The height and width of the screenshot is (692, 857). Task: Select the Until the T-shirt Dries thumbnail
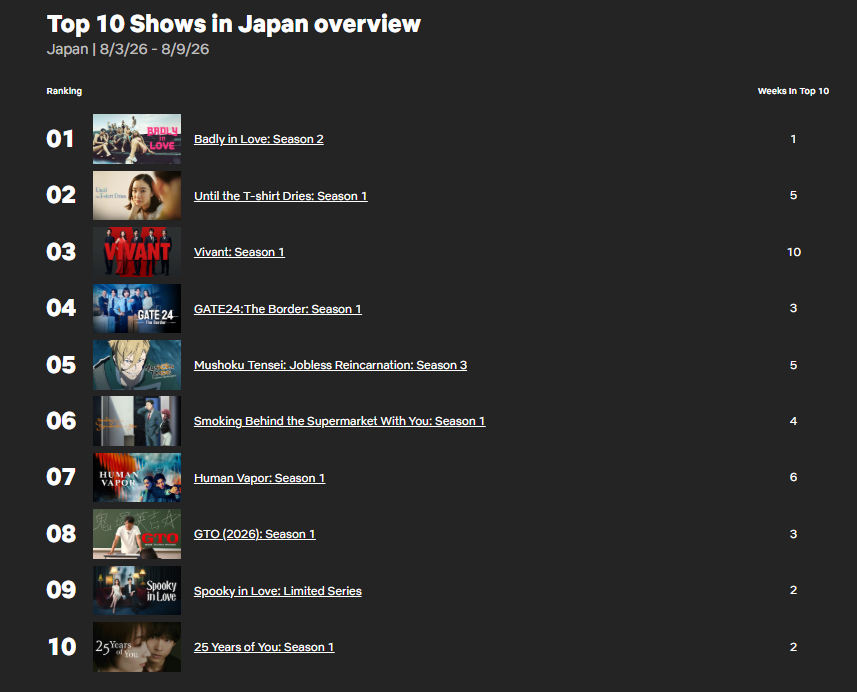click(x=137, y=195)
